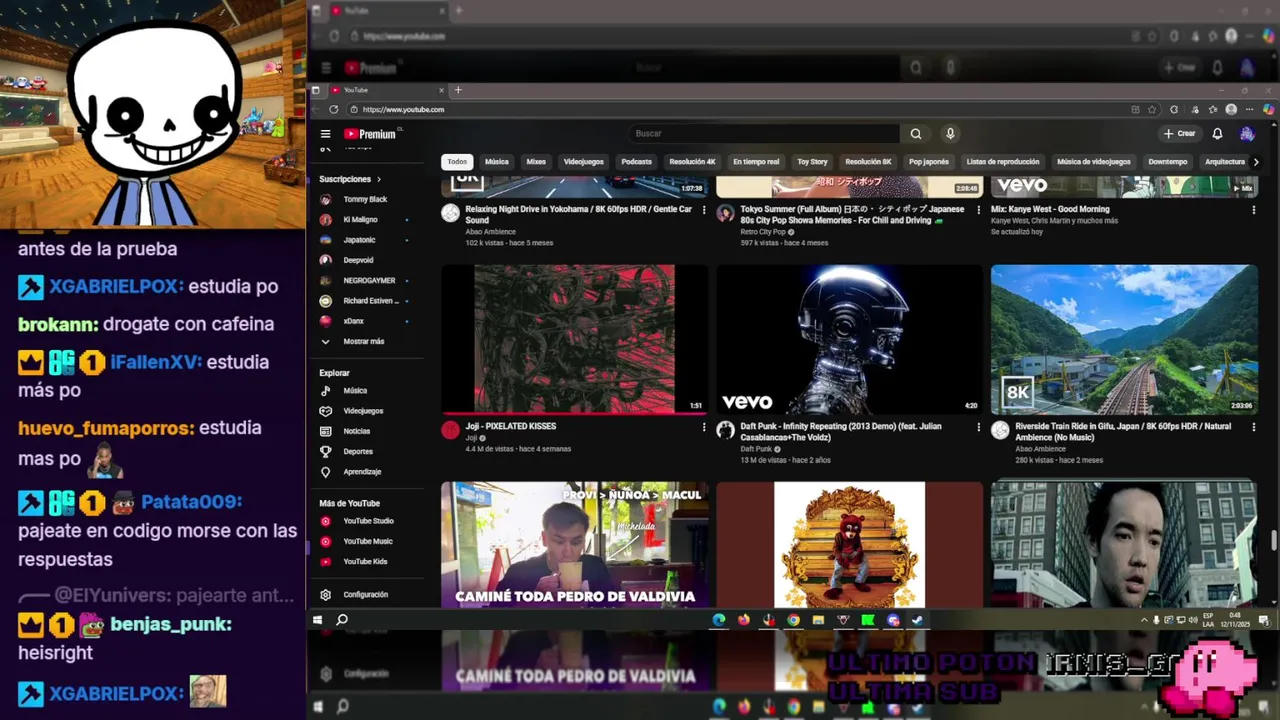Expand the Suscripciones section chevron
The image size is (1280, 720).
coord(379,179)
